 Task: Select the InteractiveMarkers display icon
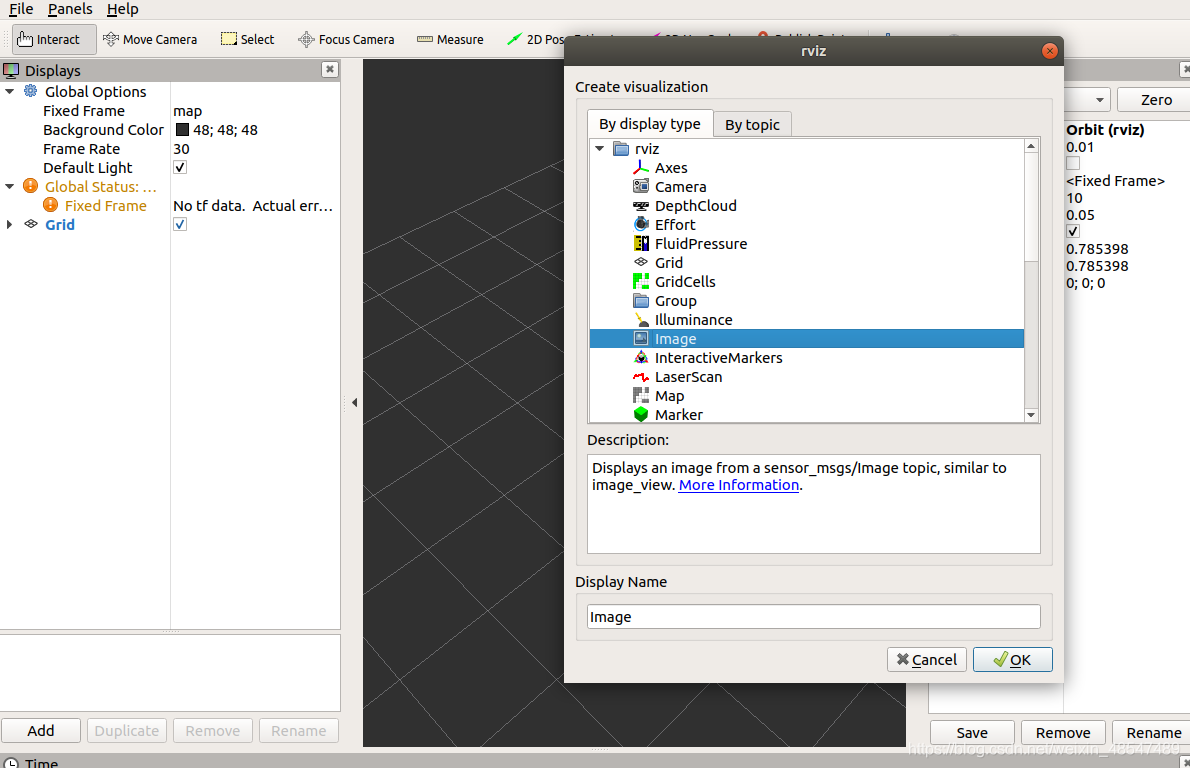[641, 357]
